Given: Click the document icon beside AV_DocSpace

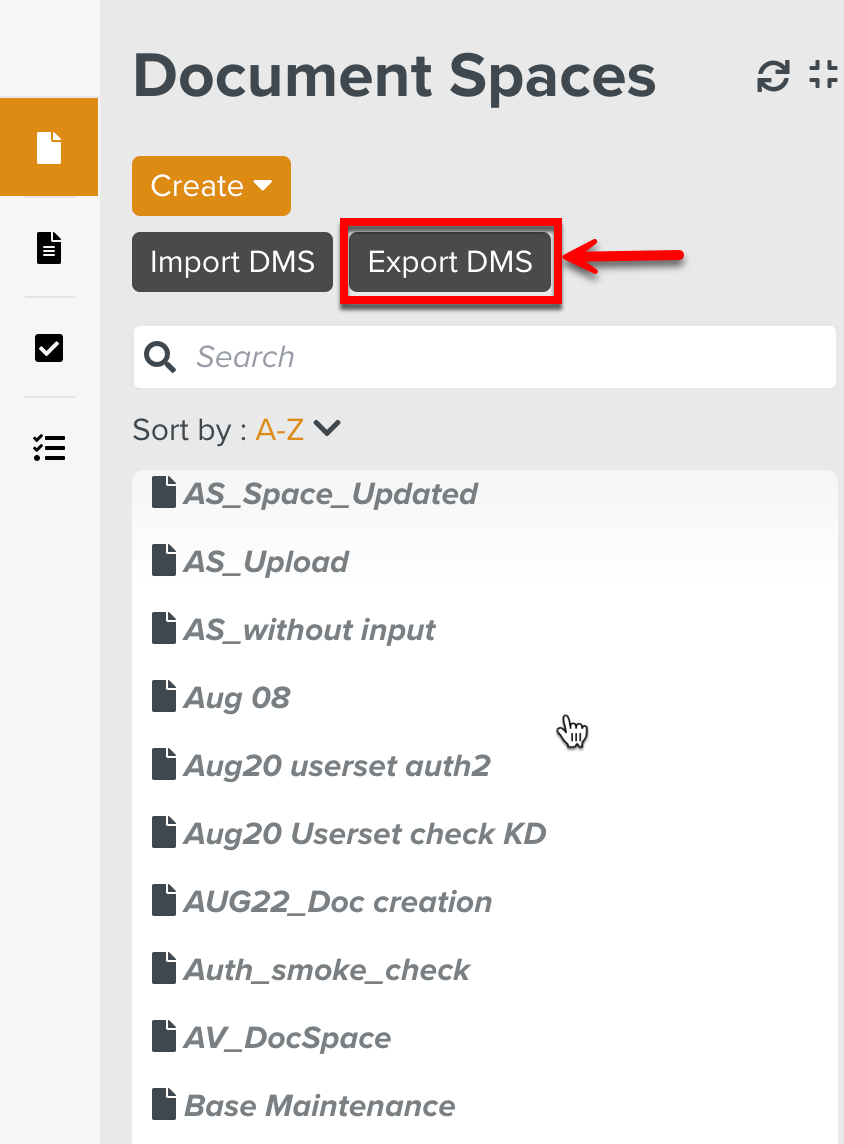Looking at the screenshot, I should point(163,1035).
